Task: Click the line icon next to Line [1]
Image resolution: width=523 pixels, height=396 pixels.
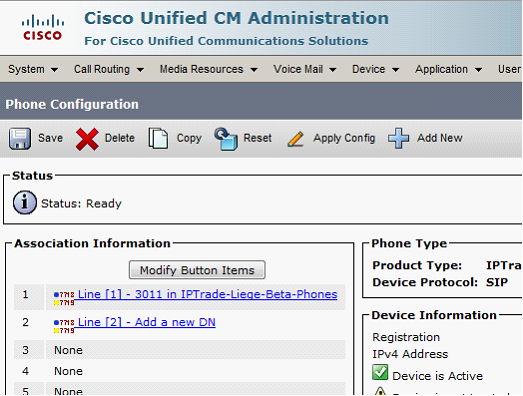Action: (x=64, y=298)
